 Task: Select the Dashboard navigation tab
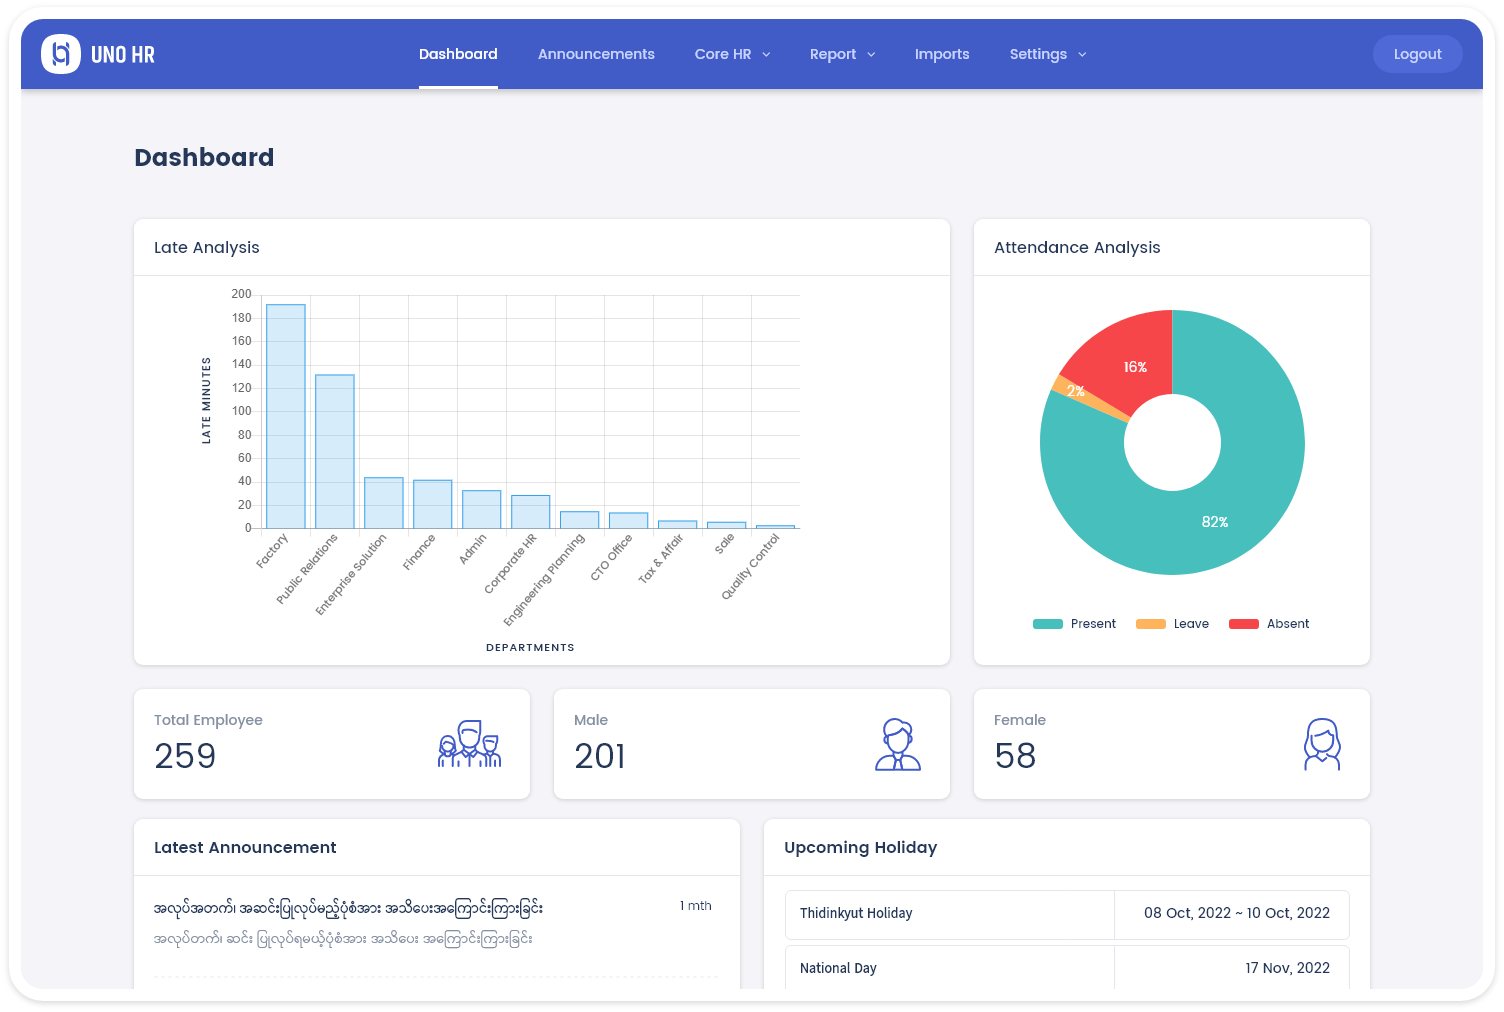coord(458,54)
